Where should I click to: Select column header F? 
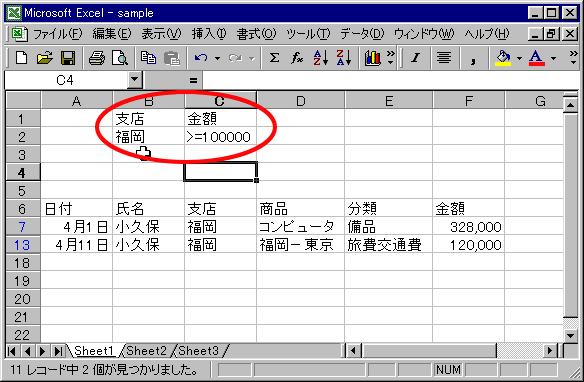coord(468,101)
